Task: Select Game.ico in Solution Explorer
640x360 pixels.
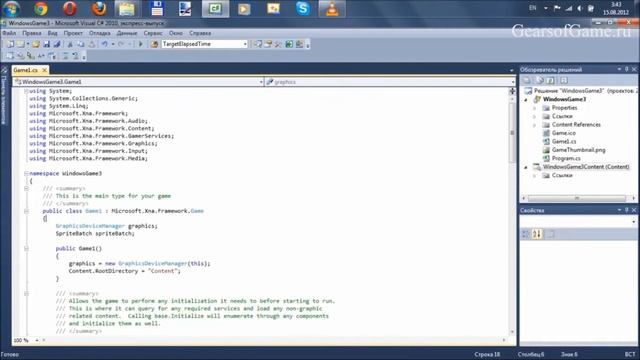Action: pyautogui.click(x=564, y=133)
